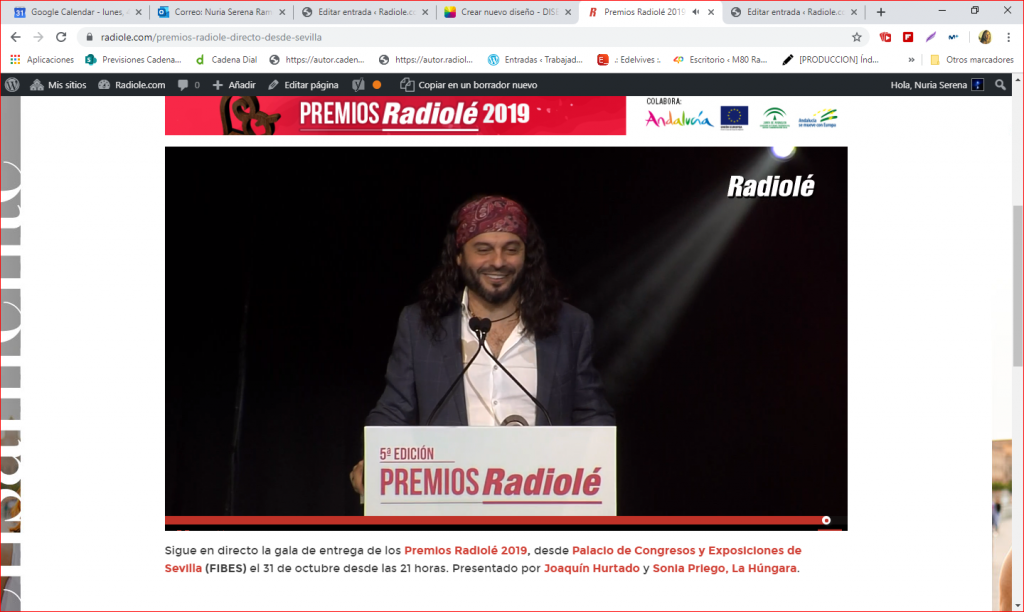
Task: Open a new browser tab
Action: pos(881,12)
